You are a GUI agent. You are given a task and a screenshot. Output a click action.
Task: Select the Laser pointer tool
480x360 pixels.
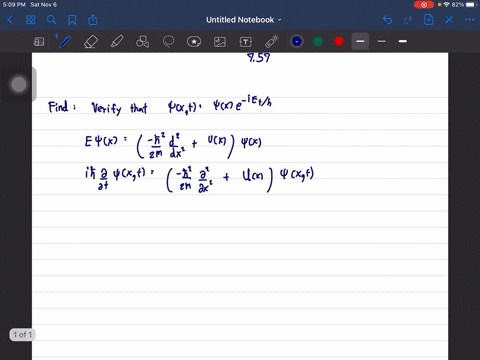[272, 42]
